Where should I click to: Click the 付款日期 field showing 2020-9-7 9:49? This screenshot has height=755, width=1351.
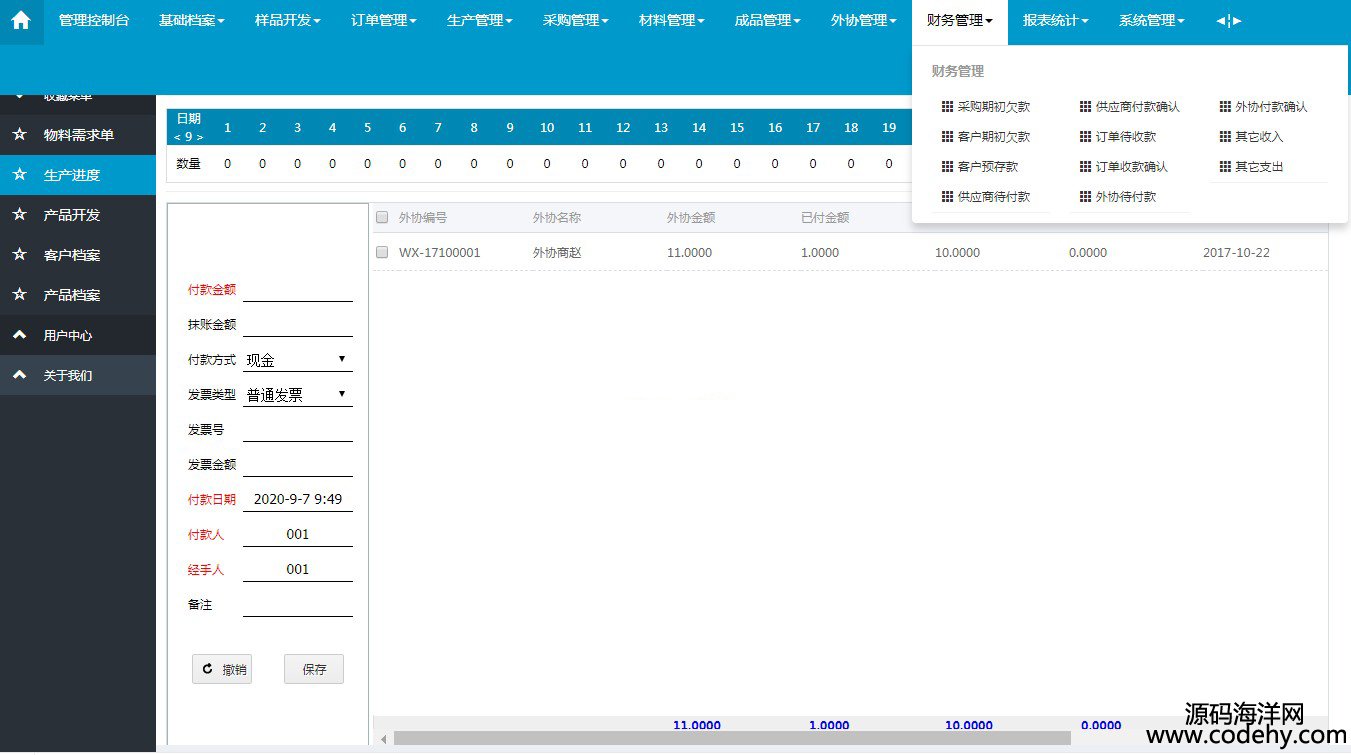[298, 500]
